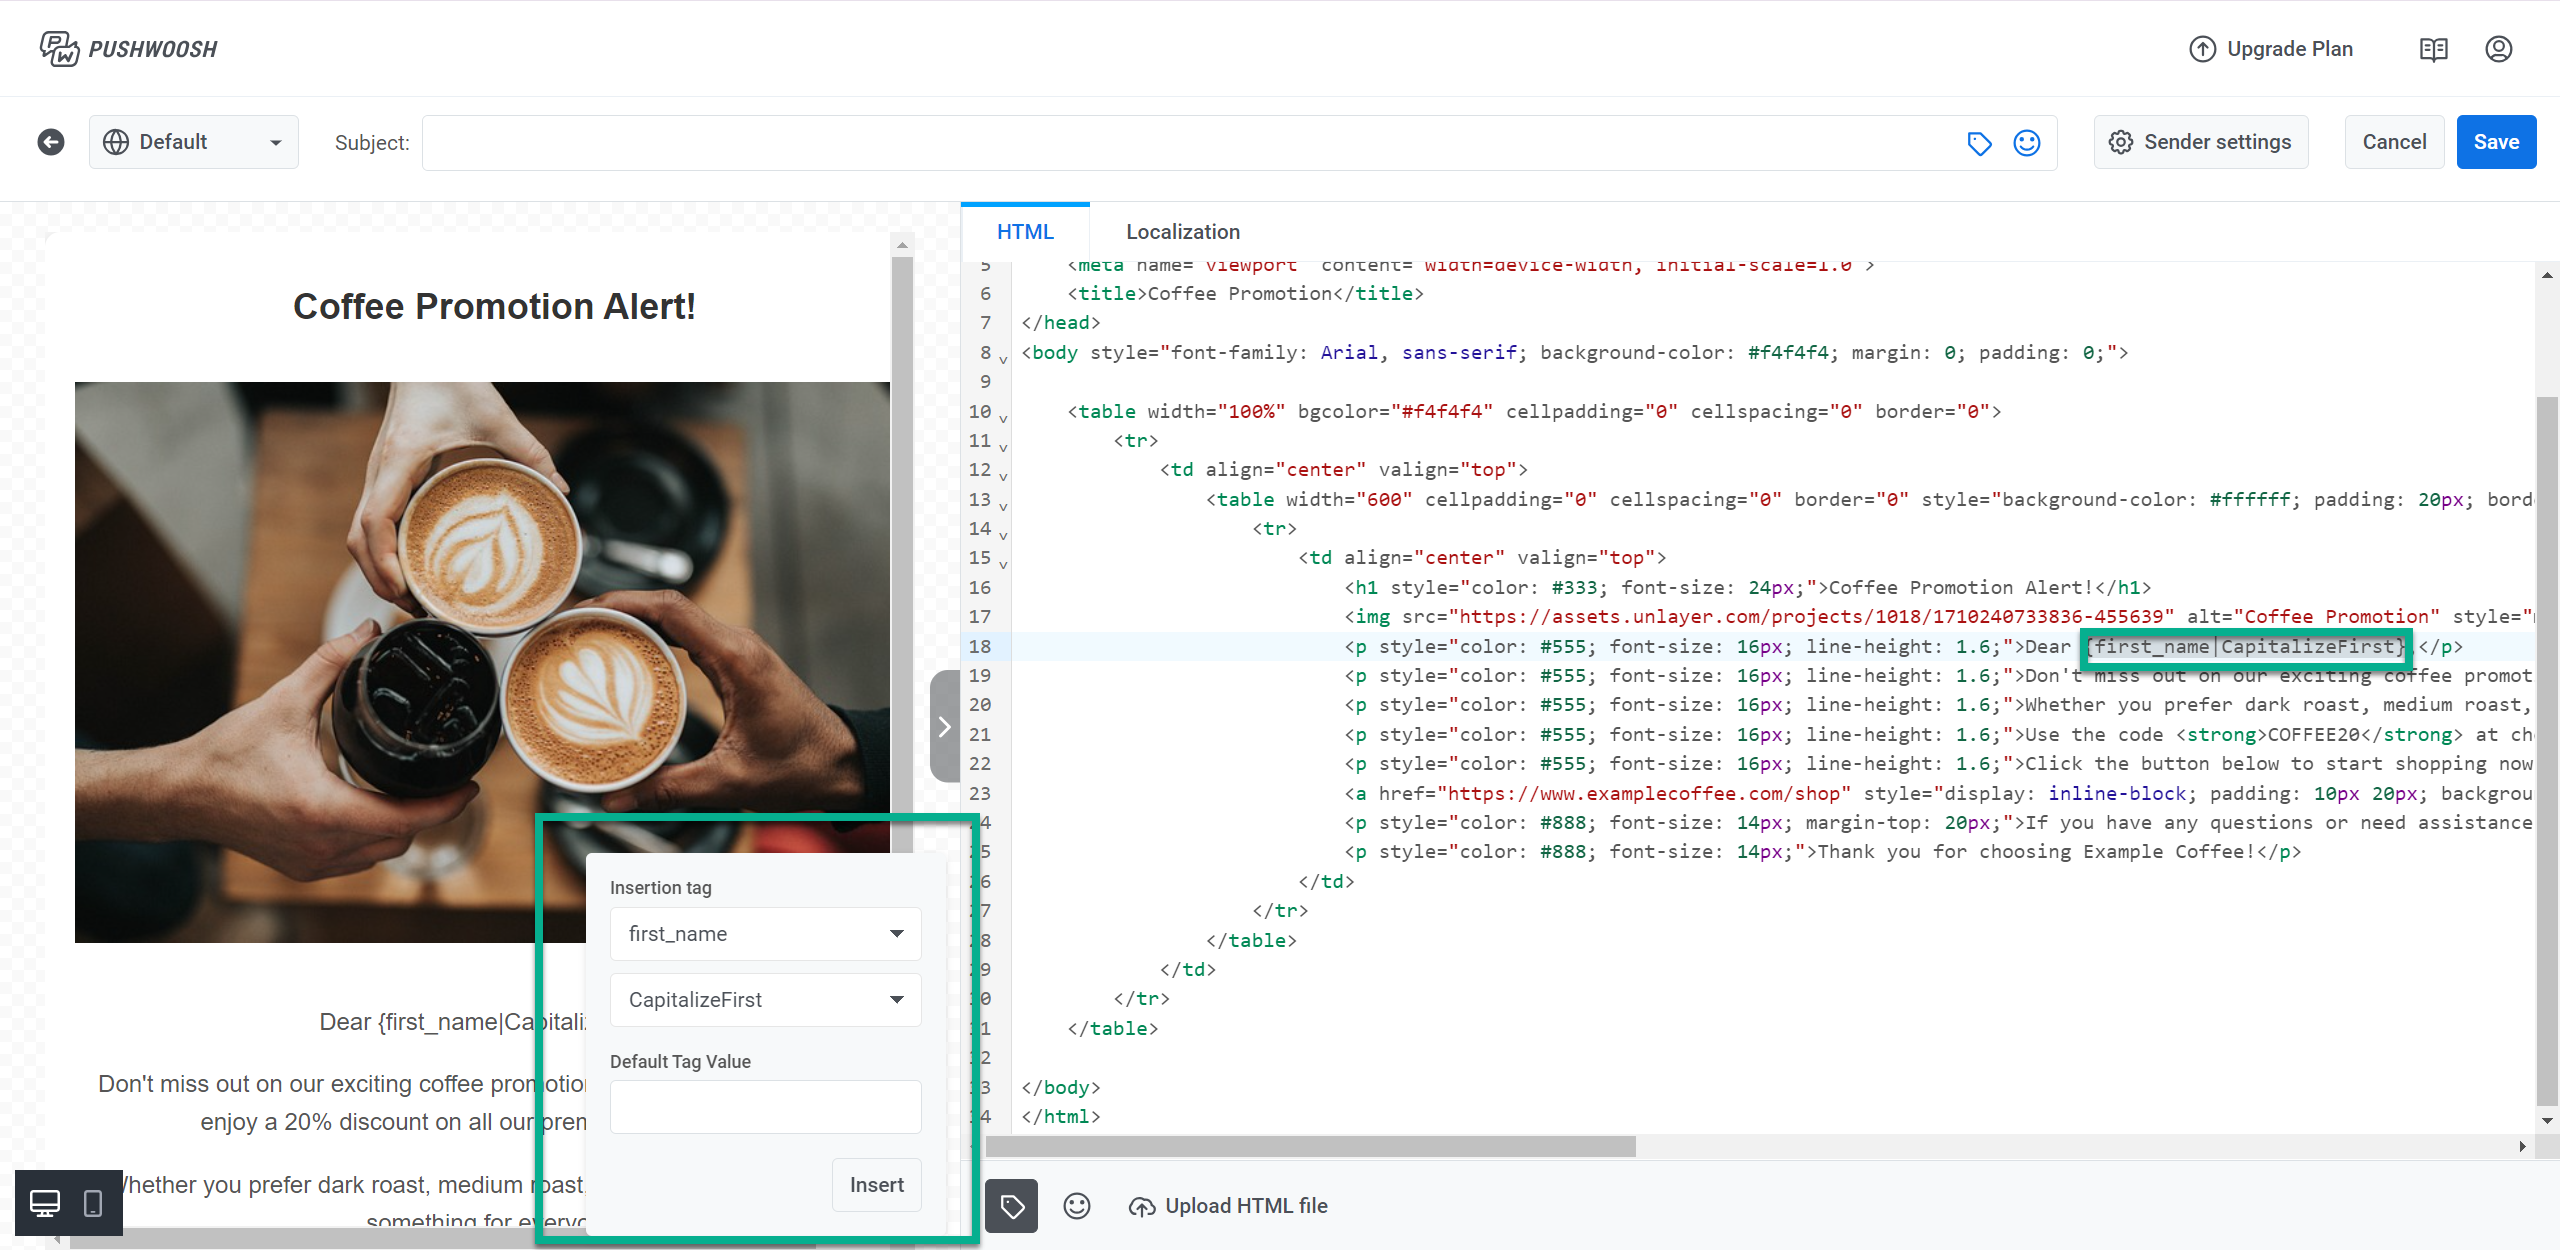
Task: Click the back arrow icon
Action: 51,142
